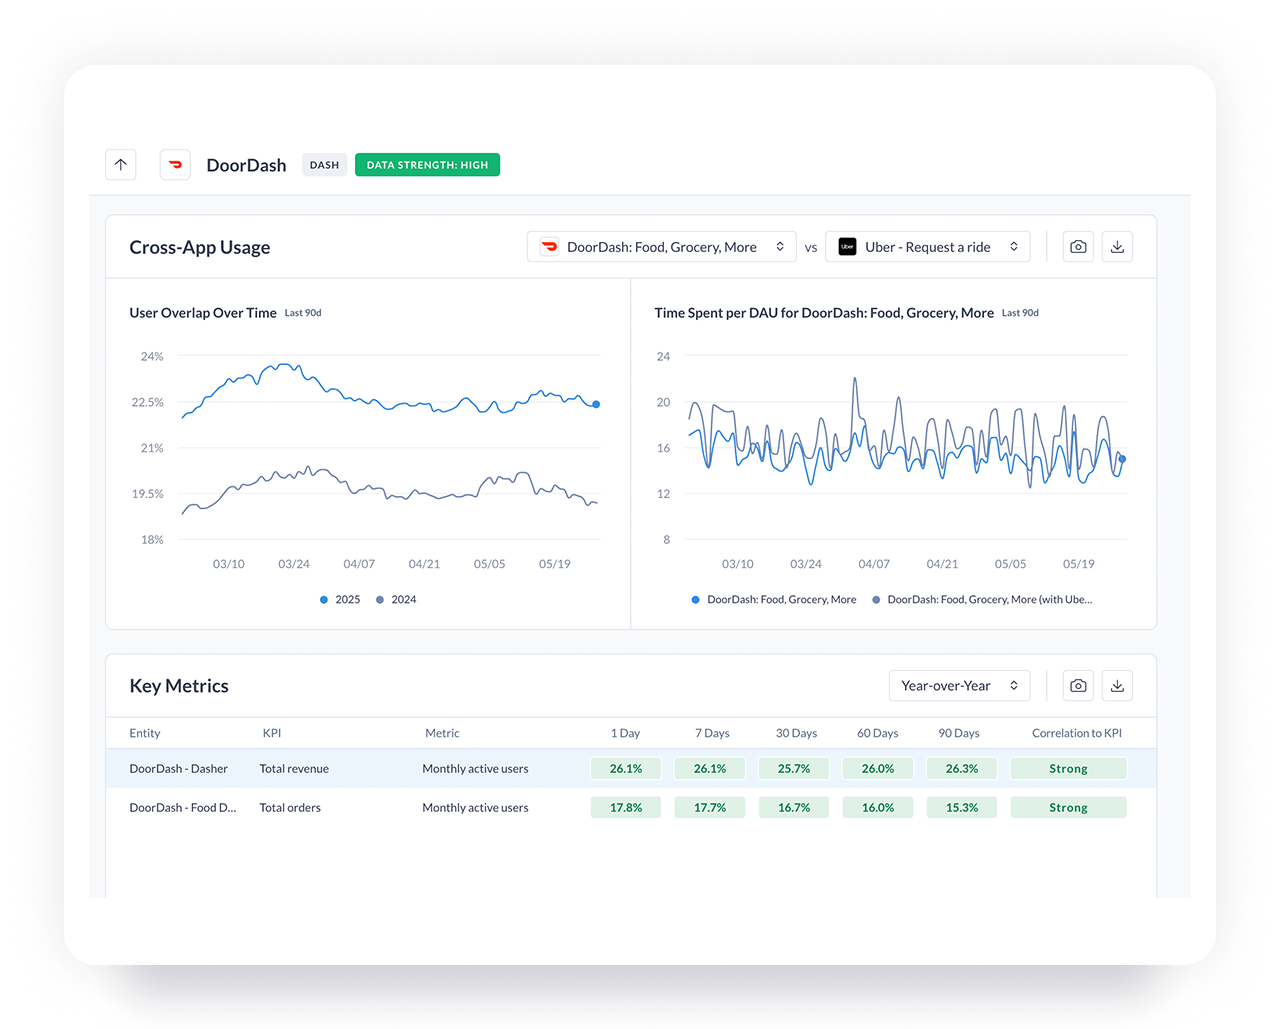The image size is (1280, 1029).
Task: Open Uber - Request a ride dropdown
Action: coord(927,247)
